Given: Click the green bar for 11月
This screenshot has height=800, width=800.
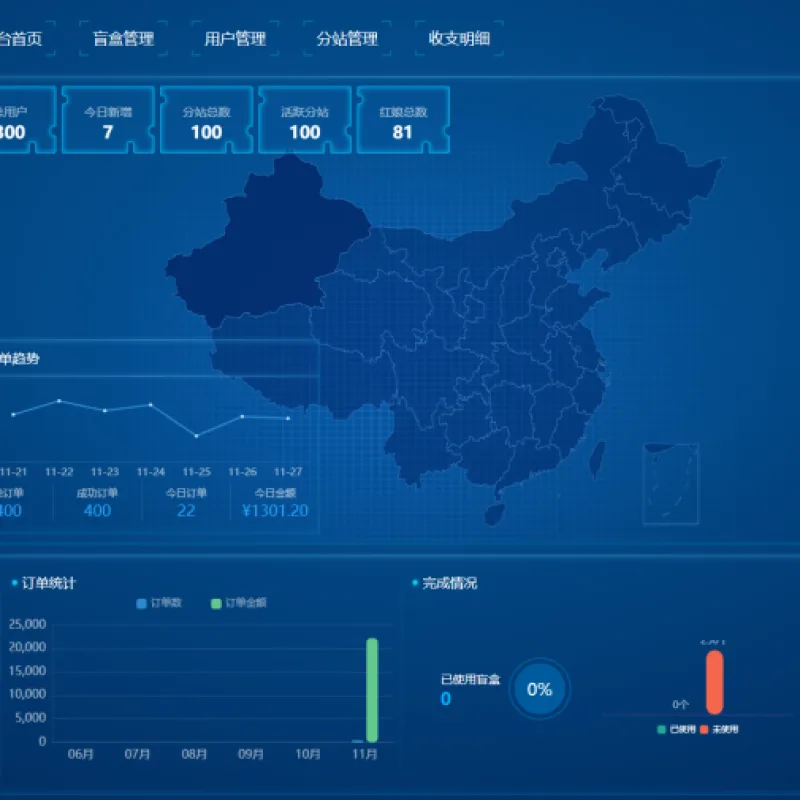Looking at the screenshot, I should click(372, 690).
